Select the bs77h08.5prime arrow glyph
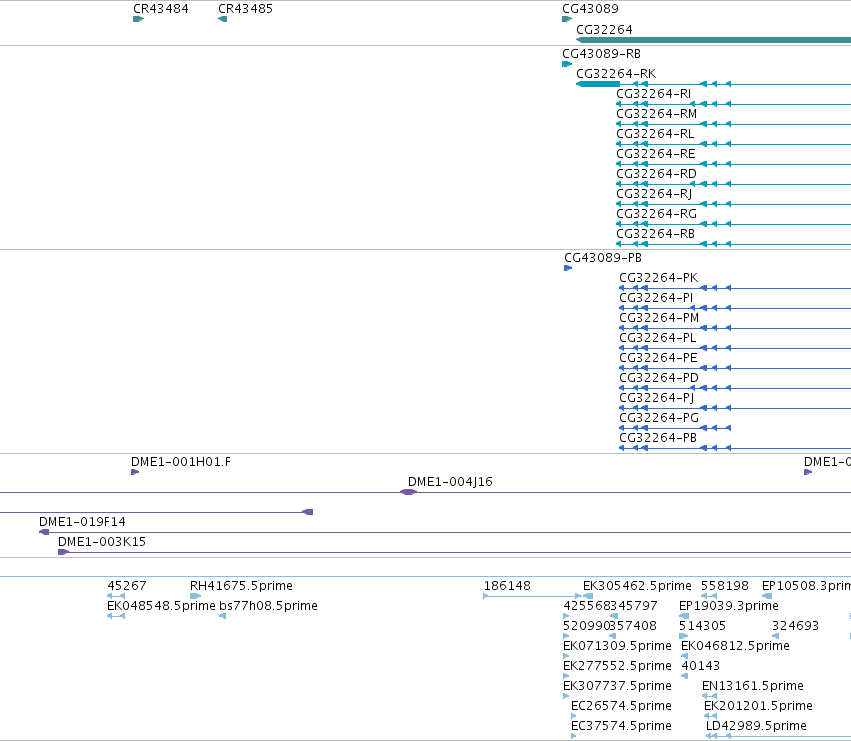The width and height of the screenshot is (851, 741). [x=223, y=616]
